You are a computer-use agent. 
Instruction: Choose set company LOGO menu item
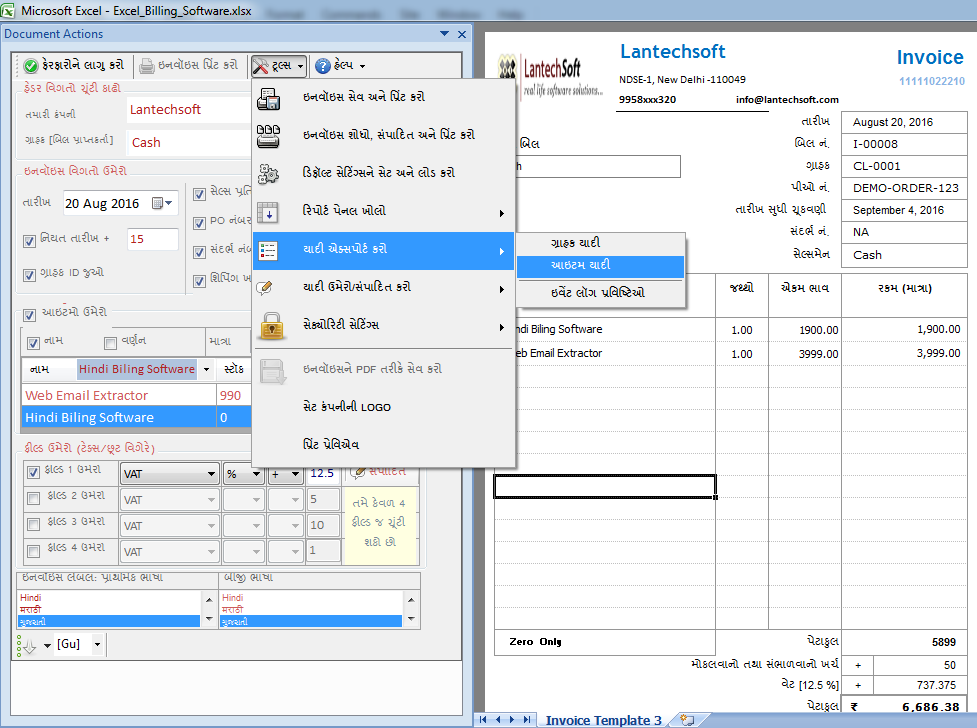347,407
